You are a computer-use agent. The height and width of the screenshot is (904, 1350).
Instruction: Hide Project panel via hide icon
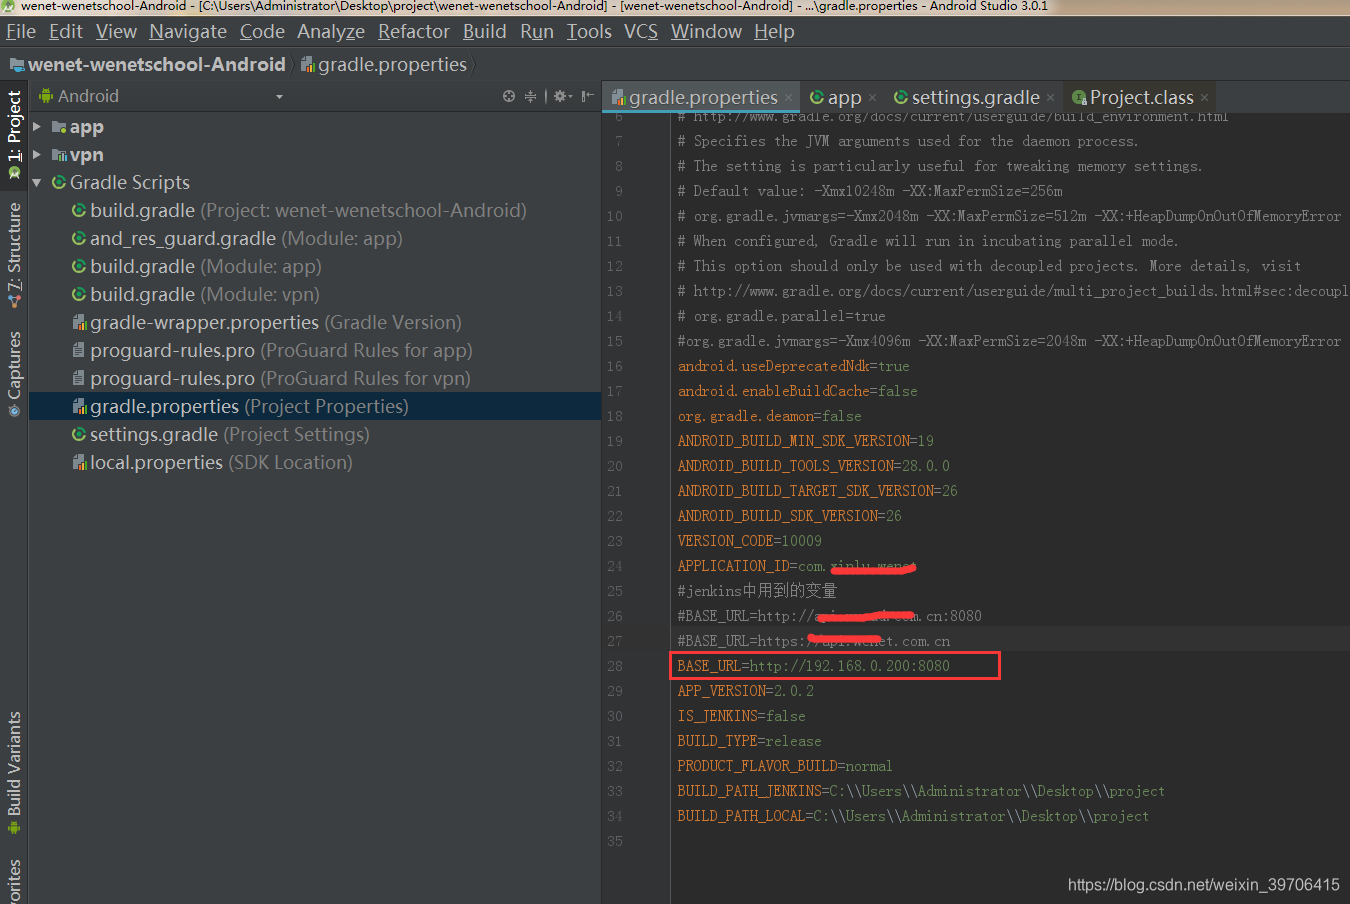[586, 95]
